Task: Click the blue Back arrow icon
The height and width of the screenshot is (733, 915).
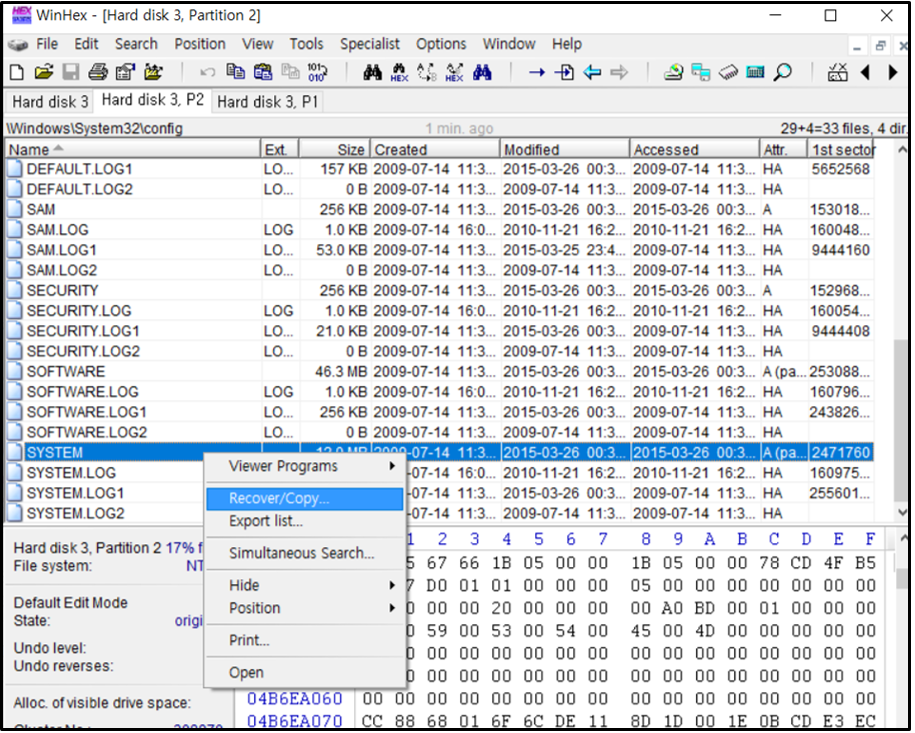Action: click(592, 72)
